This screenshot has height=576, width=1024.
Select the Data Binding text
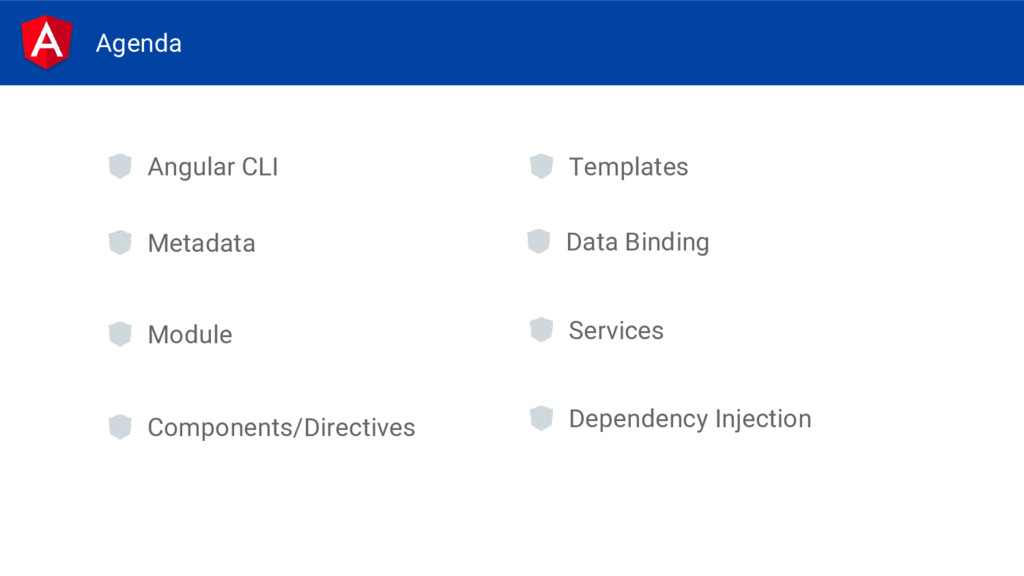tap(637, 243)
